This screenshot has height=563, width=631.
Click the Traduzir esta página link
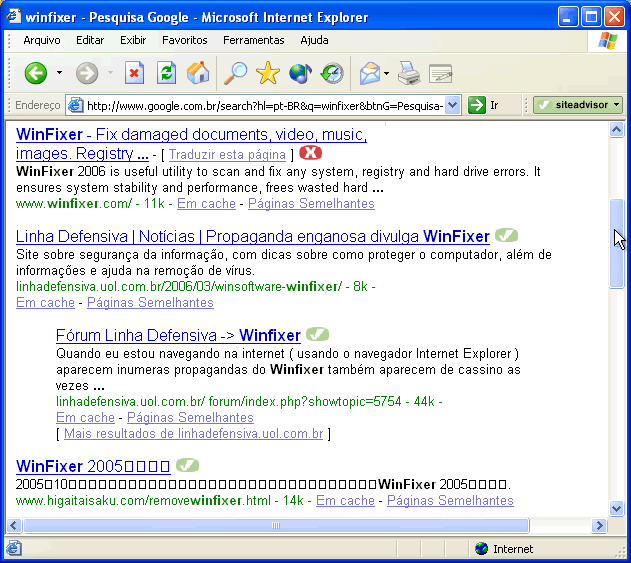point(227,155)
